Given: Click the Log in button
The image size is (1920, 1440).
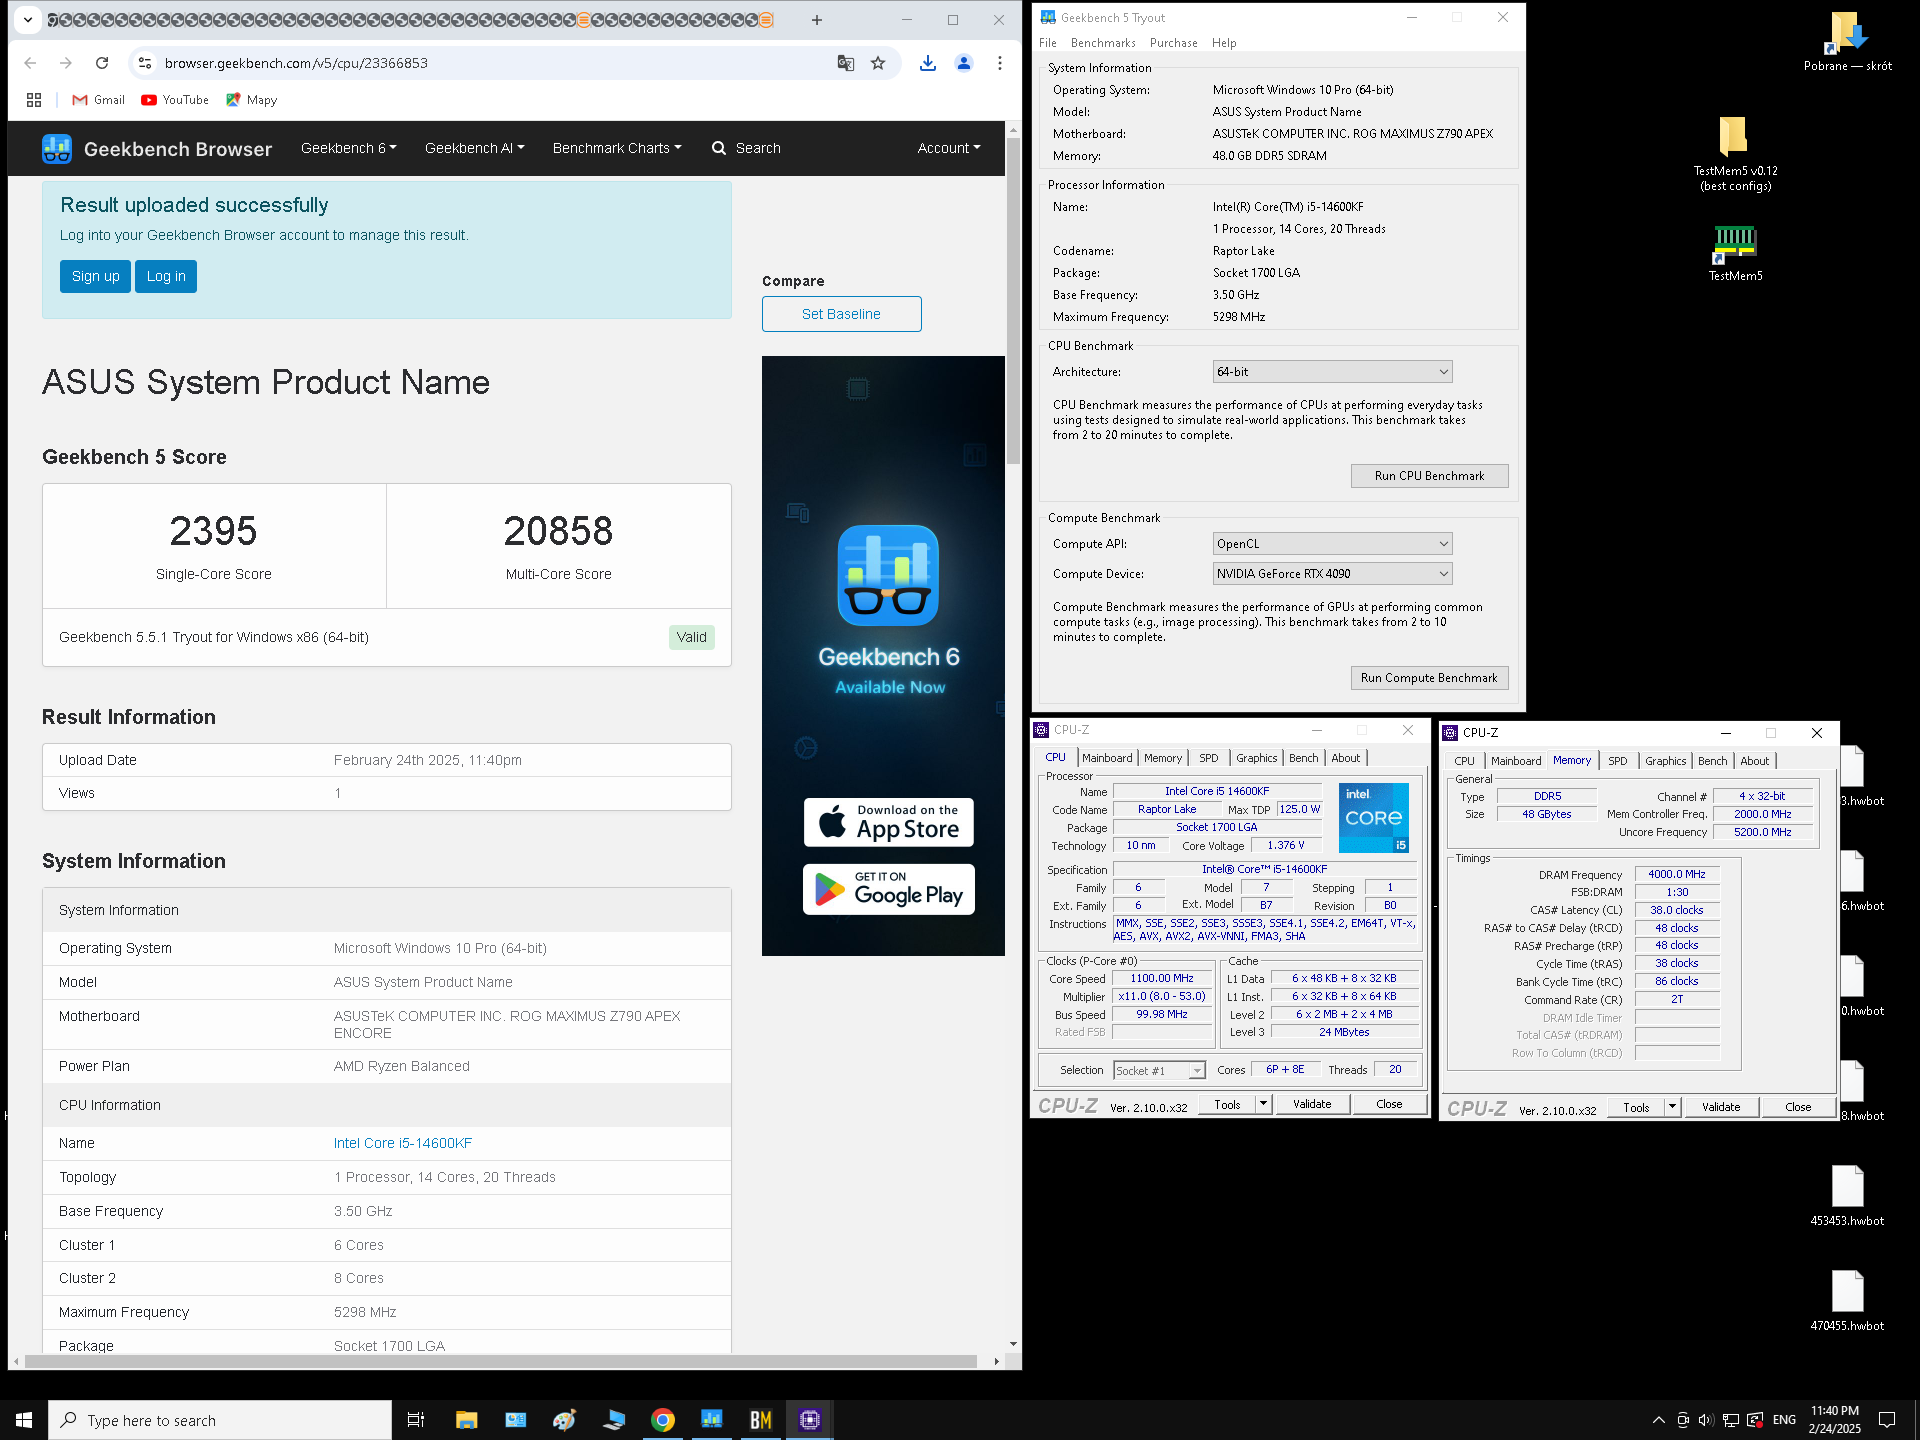Looking at the screenshot, I should pos(166,277).
